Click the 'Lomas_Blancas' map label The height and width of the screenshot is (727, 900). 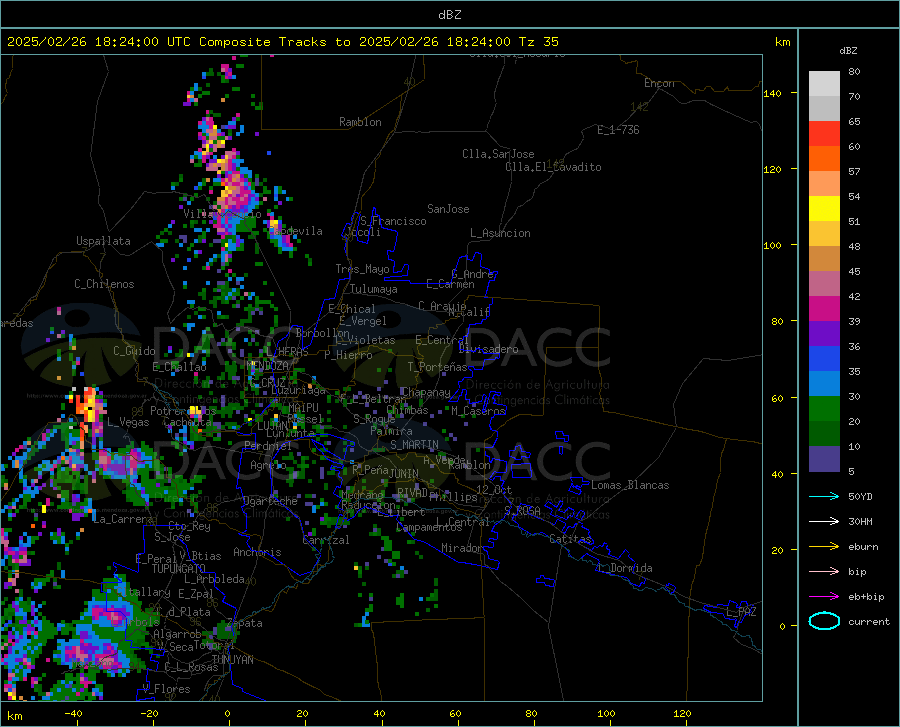click(630, 485)
